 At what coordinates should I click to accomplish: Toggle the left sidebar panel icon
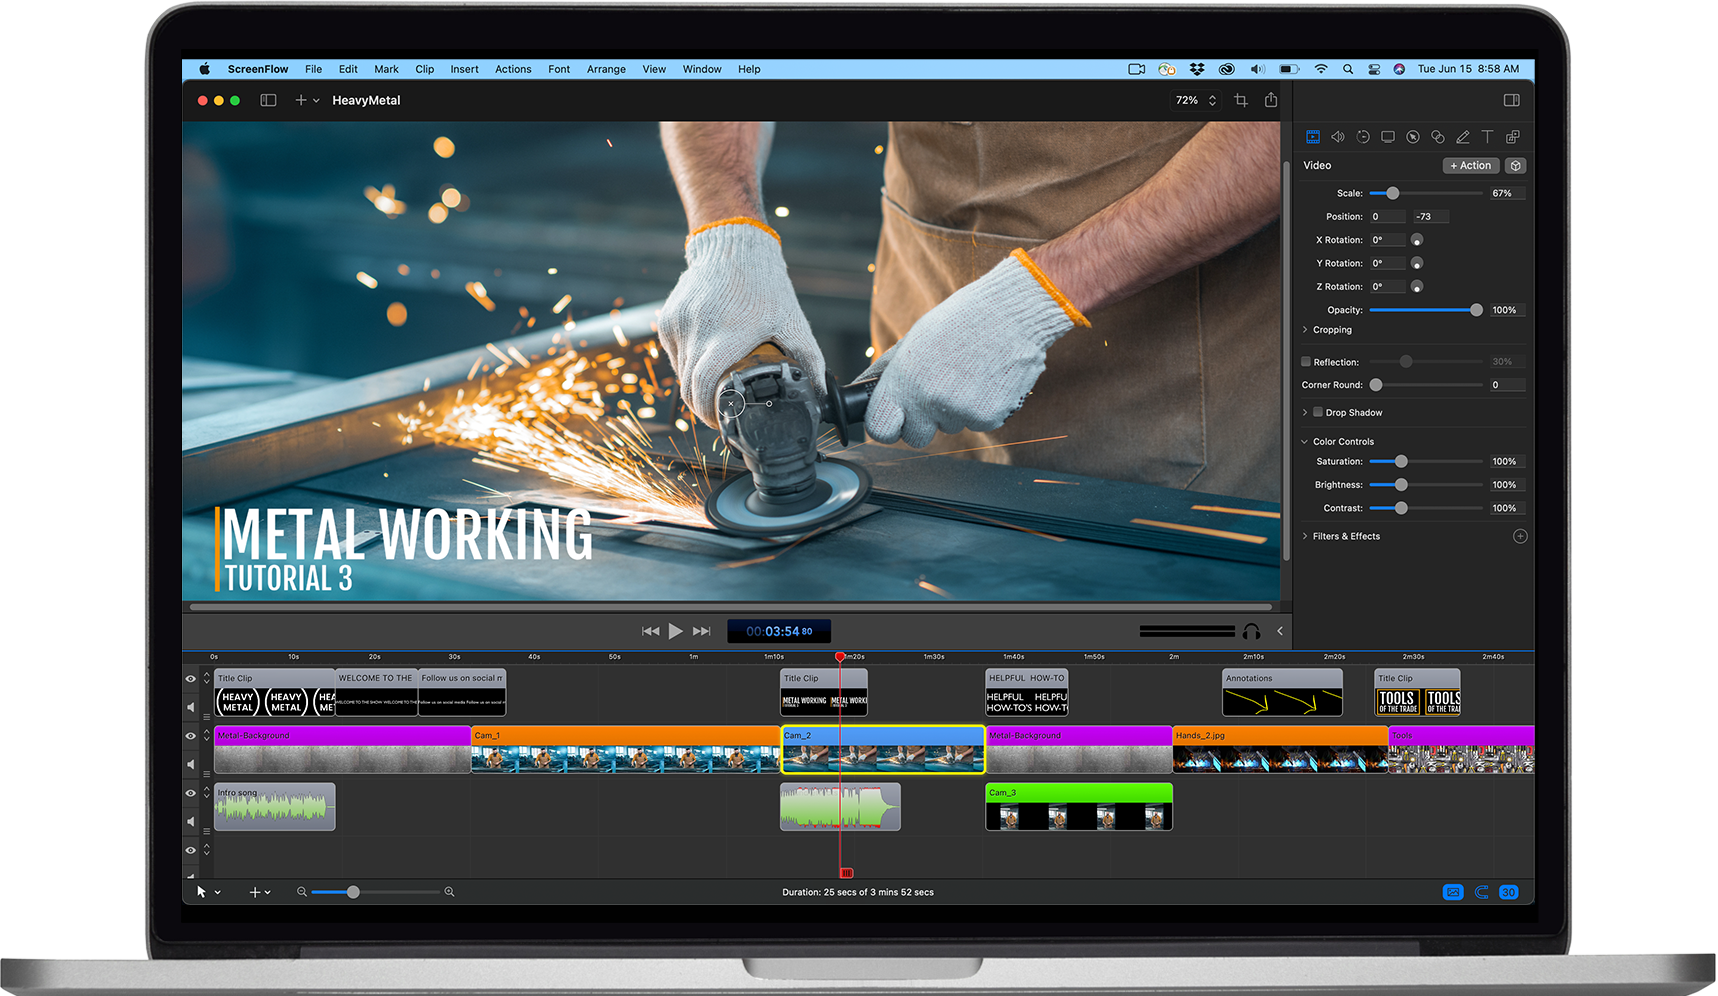tap(268, 100)
